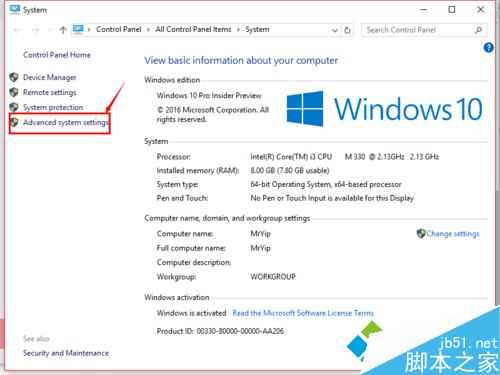The width and height of the screenshot is (500, 375).
Task: Click the shield icon beside Change settings
Action: [421, 233]
